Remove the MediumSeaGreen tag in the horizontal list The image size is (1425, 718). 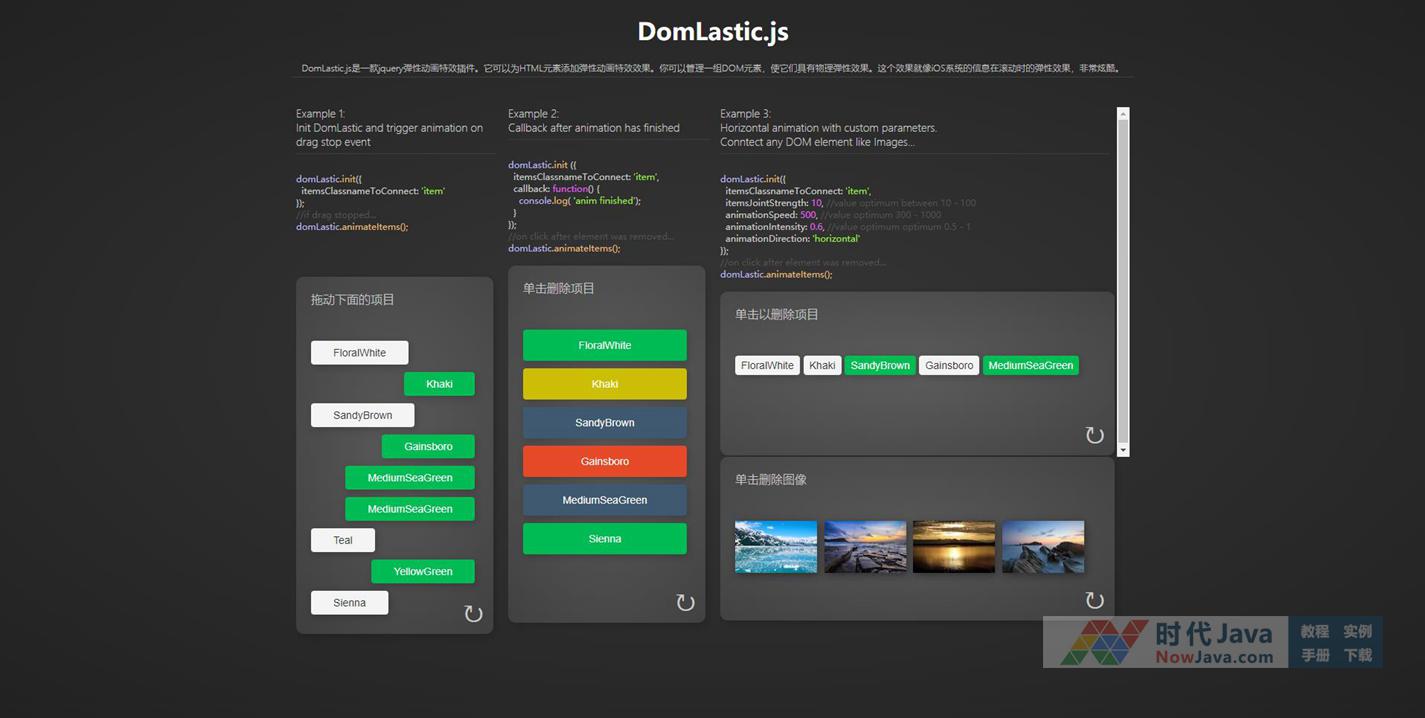click(1030, 366)
